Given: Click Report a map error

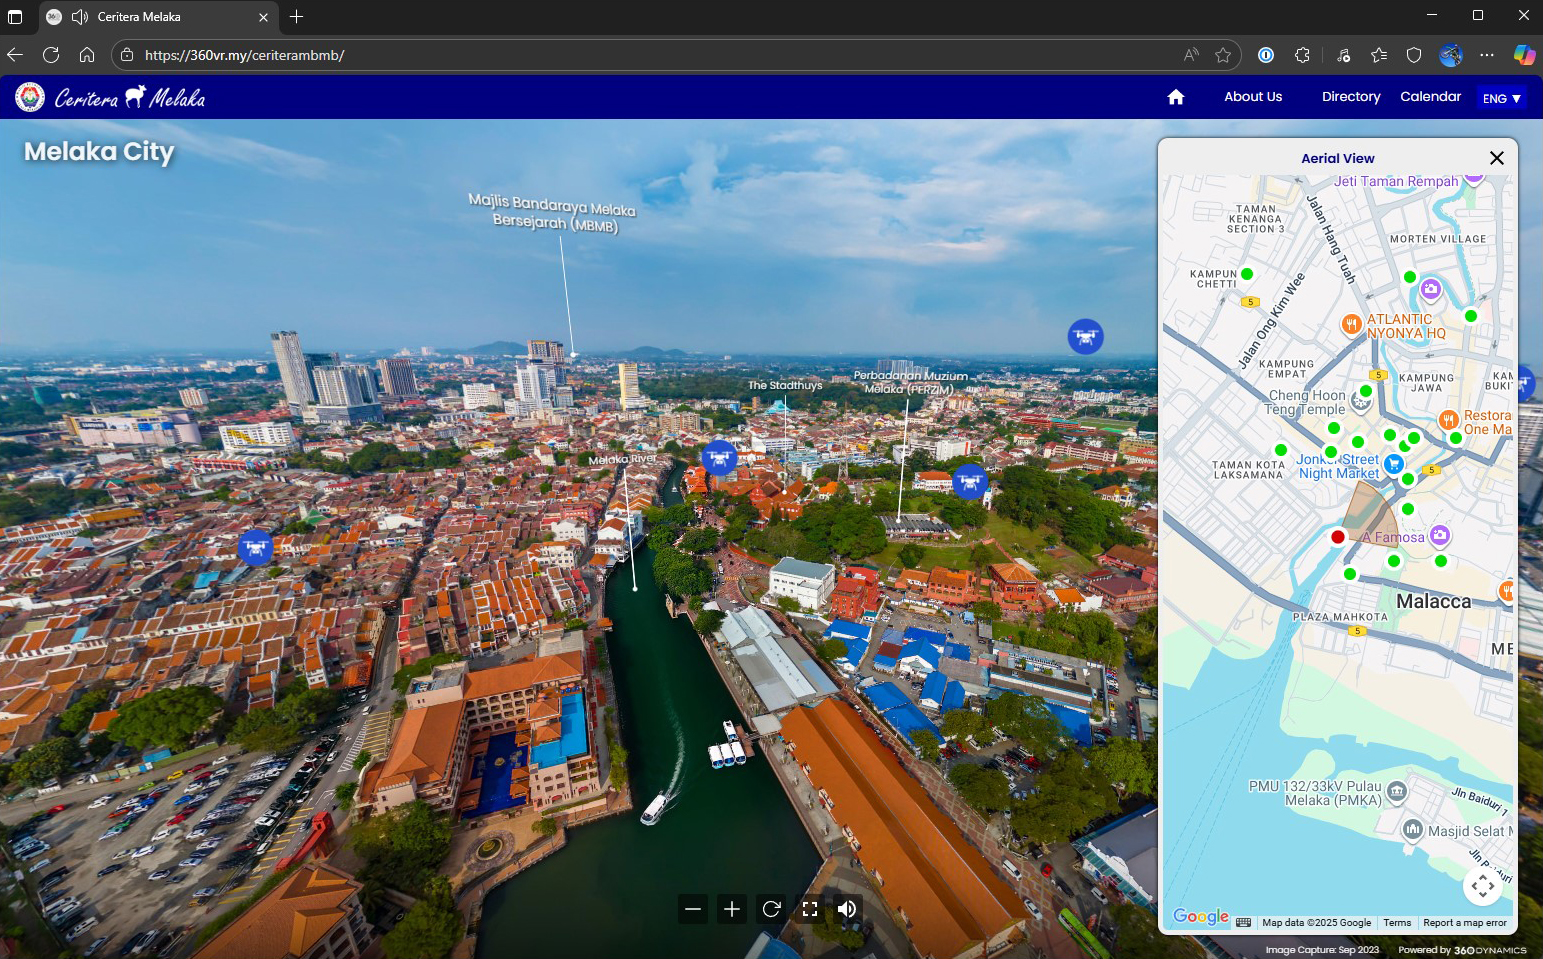Looking at the screenshot, I should (x=1465, y=922).
